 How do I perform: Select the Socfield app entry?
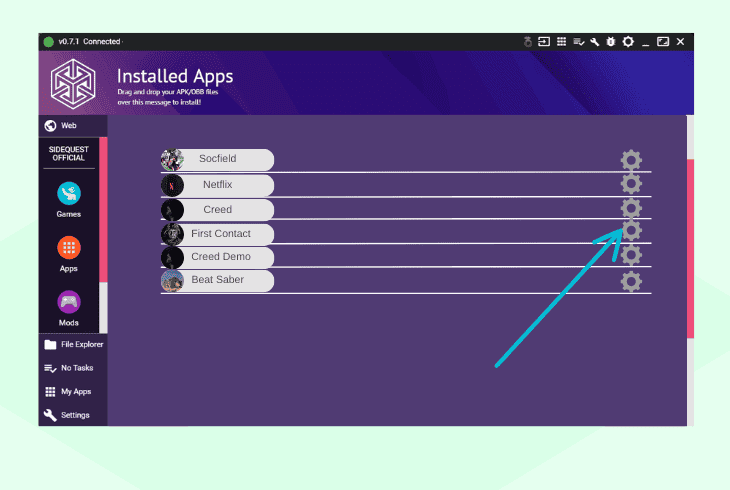(x=217, y=160)
